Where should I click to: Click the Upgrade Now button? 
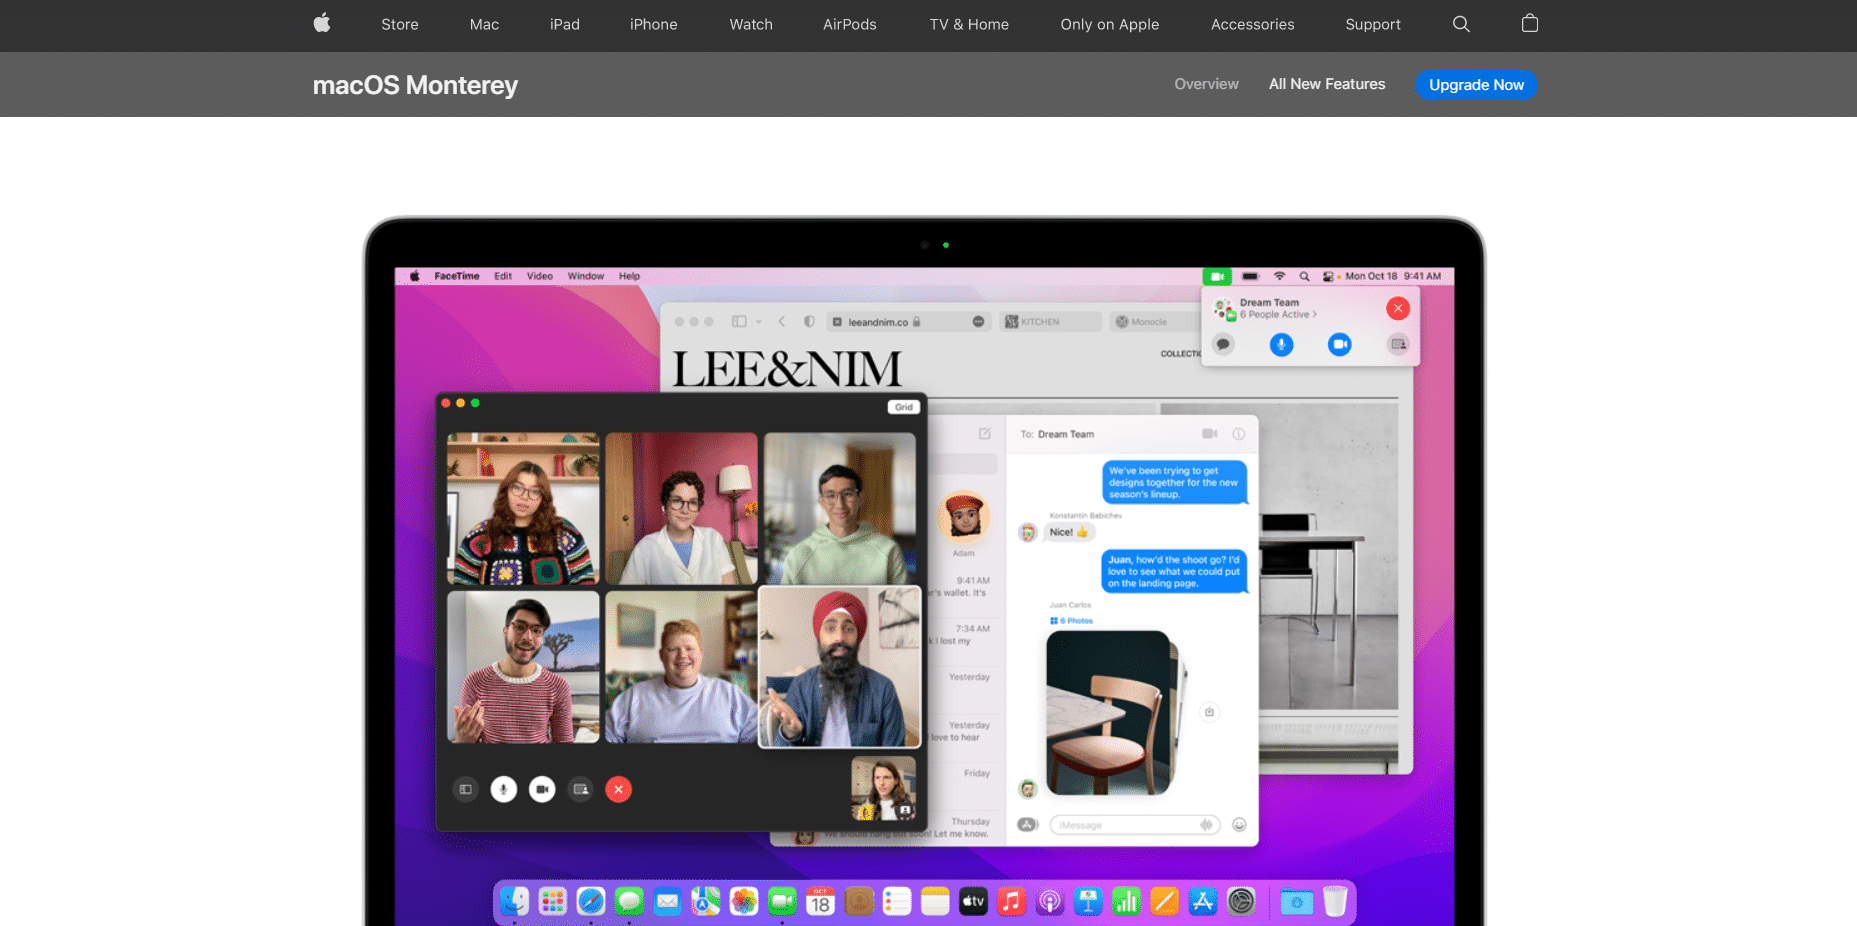[x=1476, y=85]
